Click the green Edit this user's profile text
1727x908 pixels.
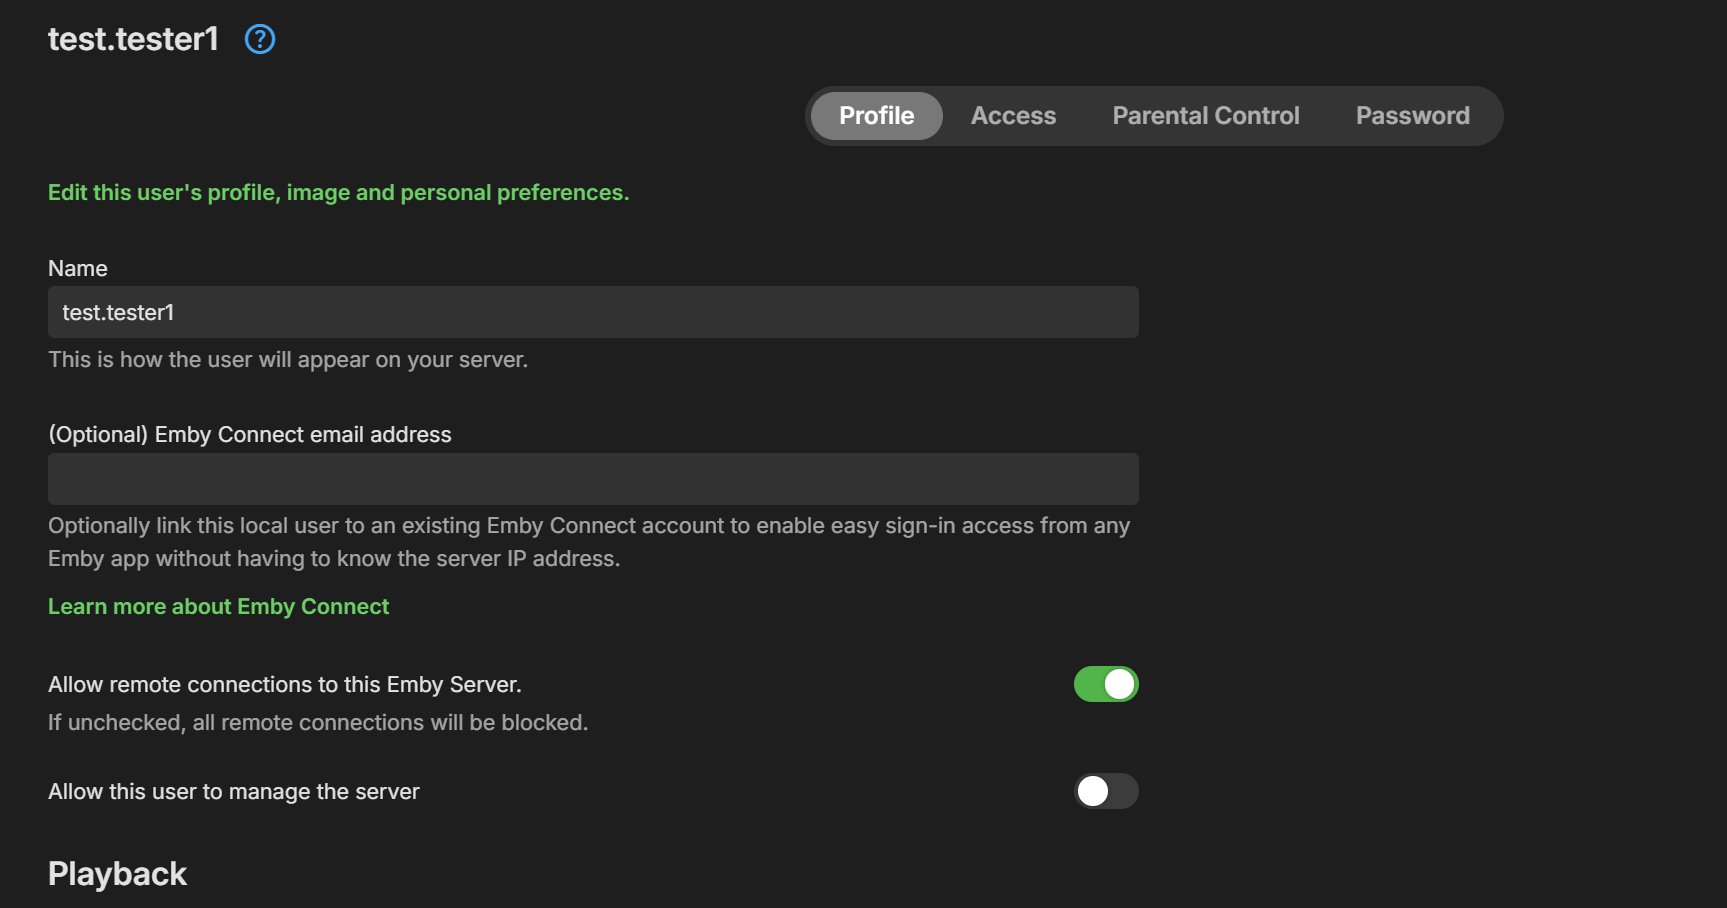click(338, 193)
